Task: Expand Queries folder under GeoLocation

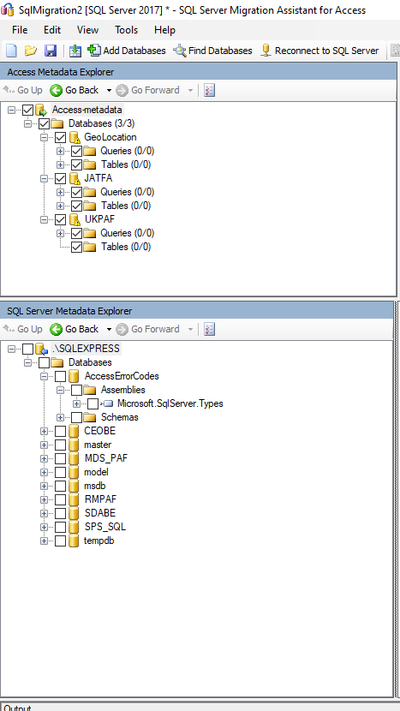Action: (x=60, y=151)
